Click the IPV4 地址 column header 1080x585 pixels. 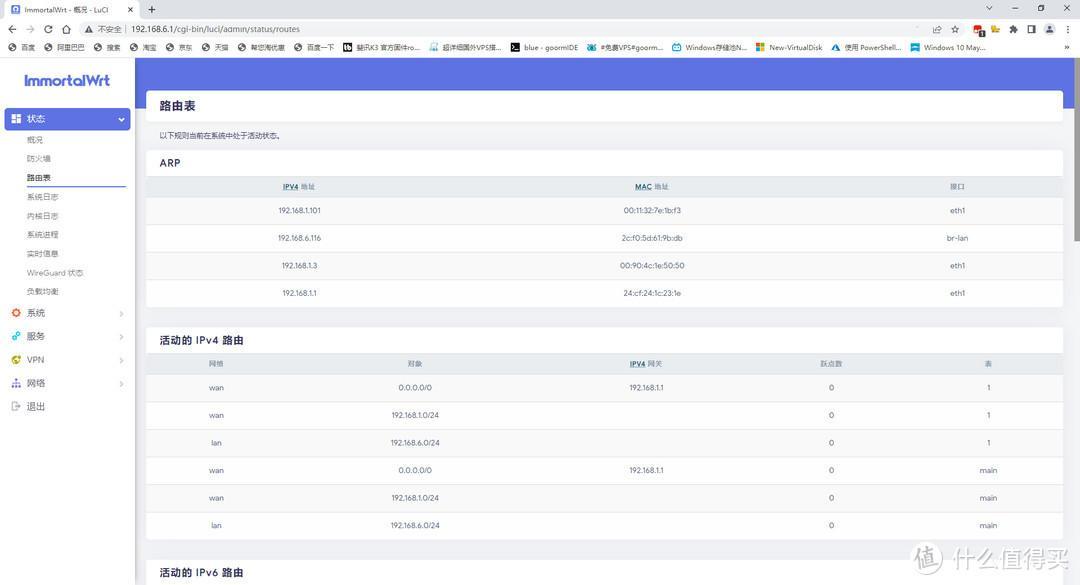[299, 187]
